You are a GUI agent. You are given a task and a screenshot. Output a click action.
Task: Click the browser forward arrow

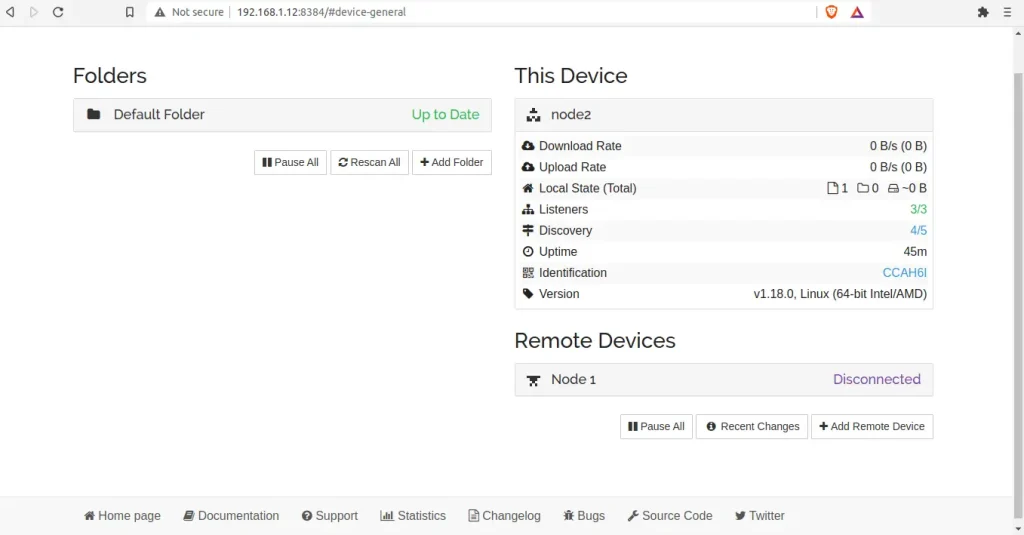34,12
